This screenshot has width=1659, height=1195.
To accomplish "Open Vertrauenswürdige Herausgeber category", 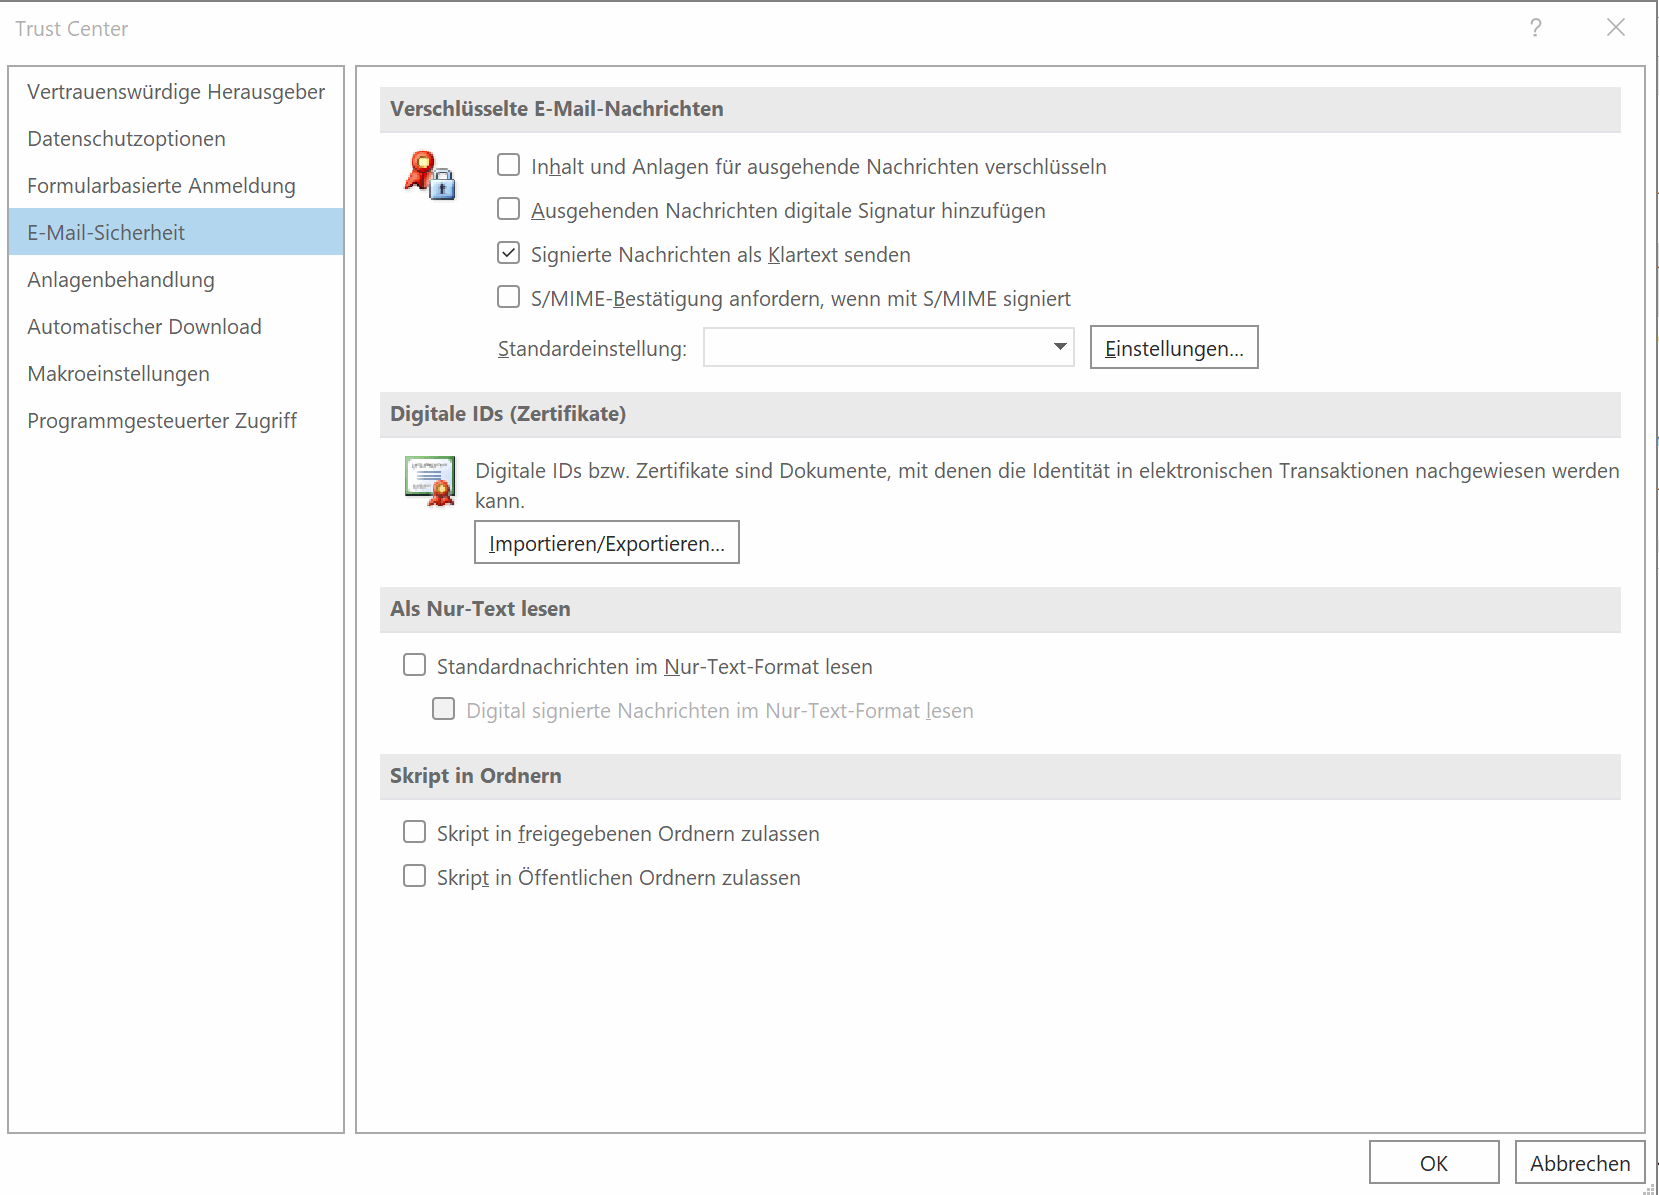I will pos(176,92).
